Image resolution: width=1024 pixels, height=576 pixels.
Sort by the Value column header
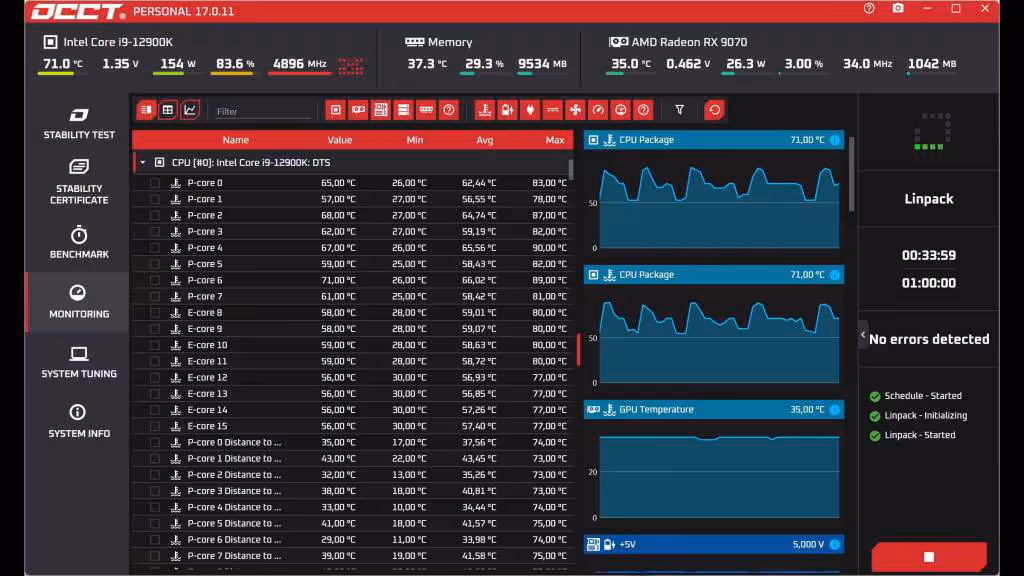[340, 140]
